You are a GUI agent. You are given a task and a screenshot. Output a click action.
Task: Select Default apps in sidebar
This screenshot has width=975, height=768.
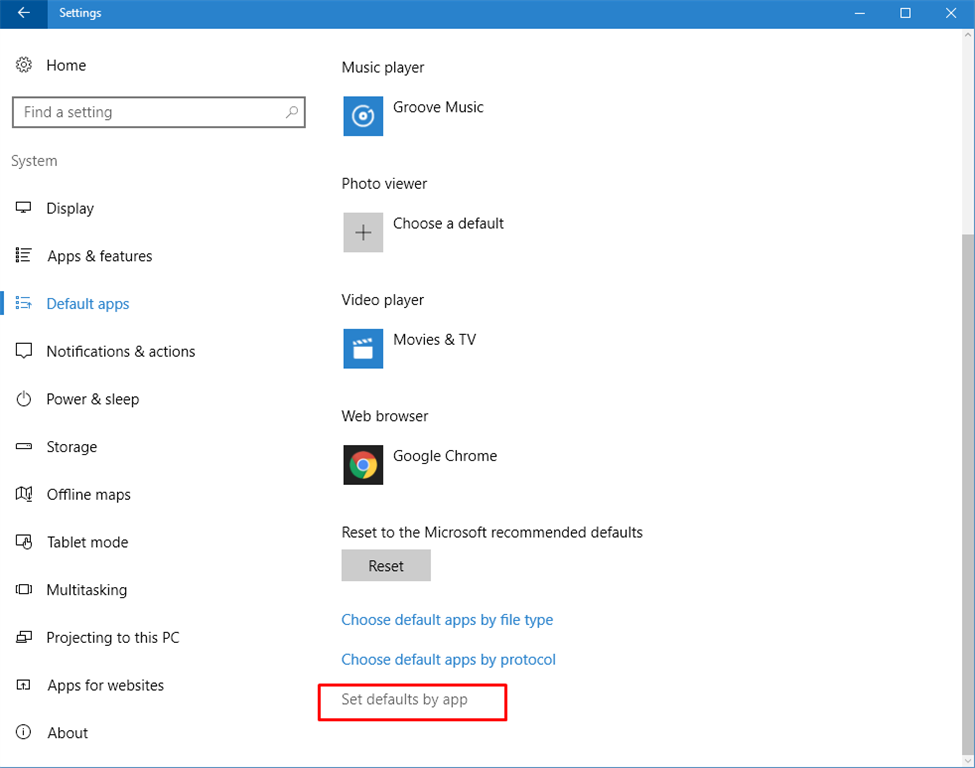point(88,303)
